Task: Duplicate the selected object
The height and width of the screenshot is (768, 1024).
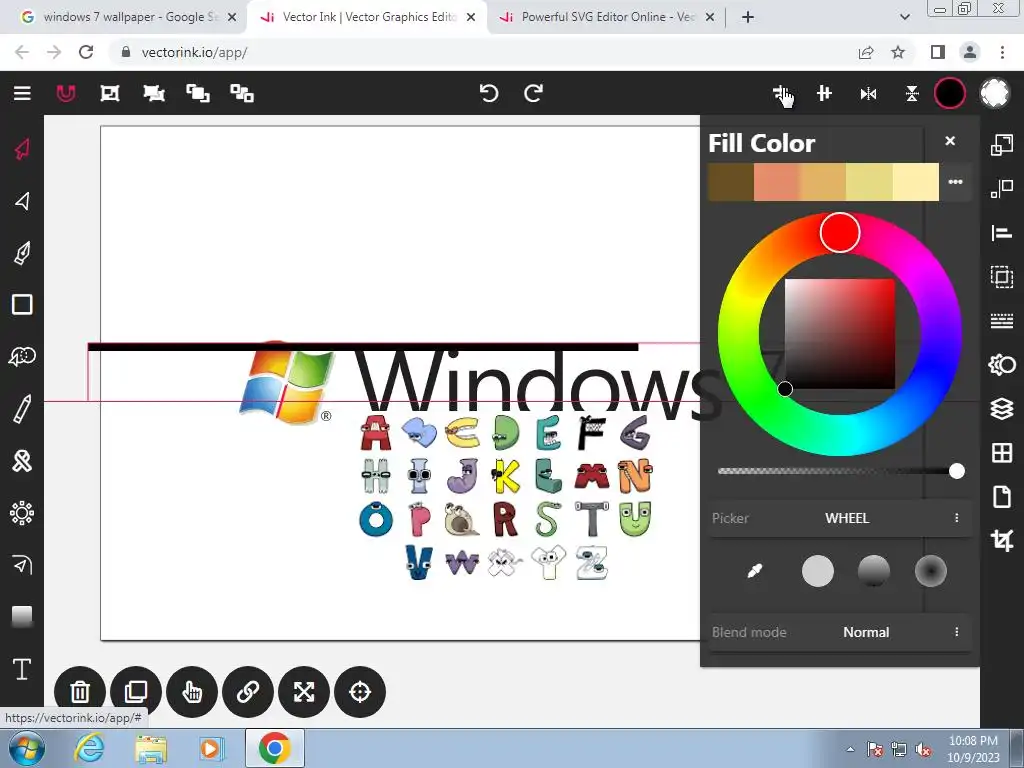Action: click(136, 692)
